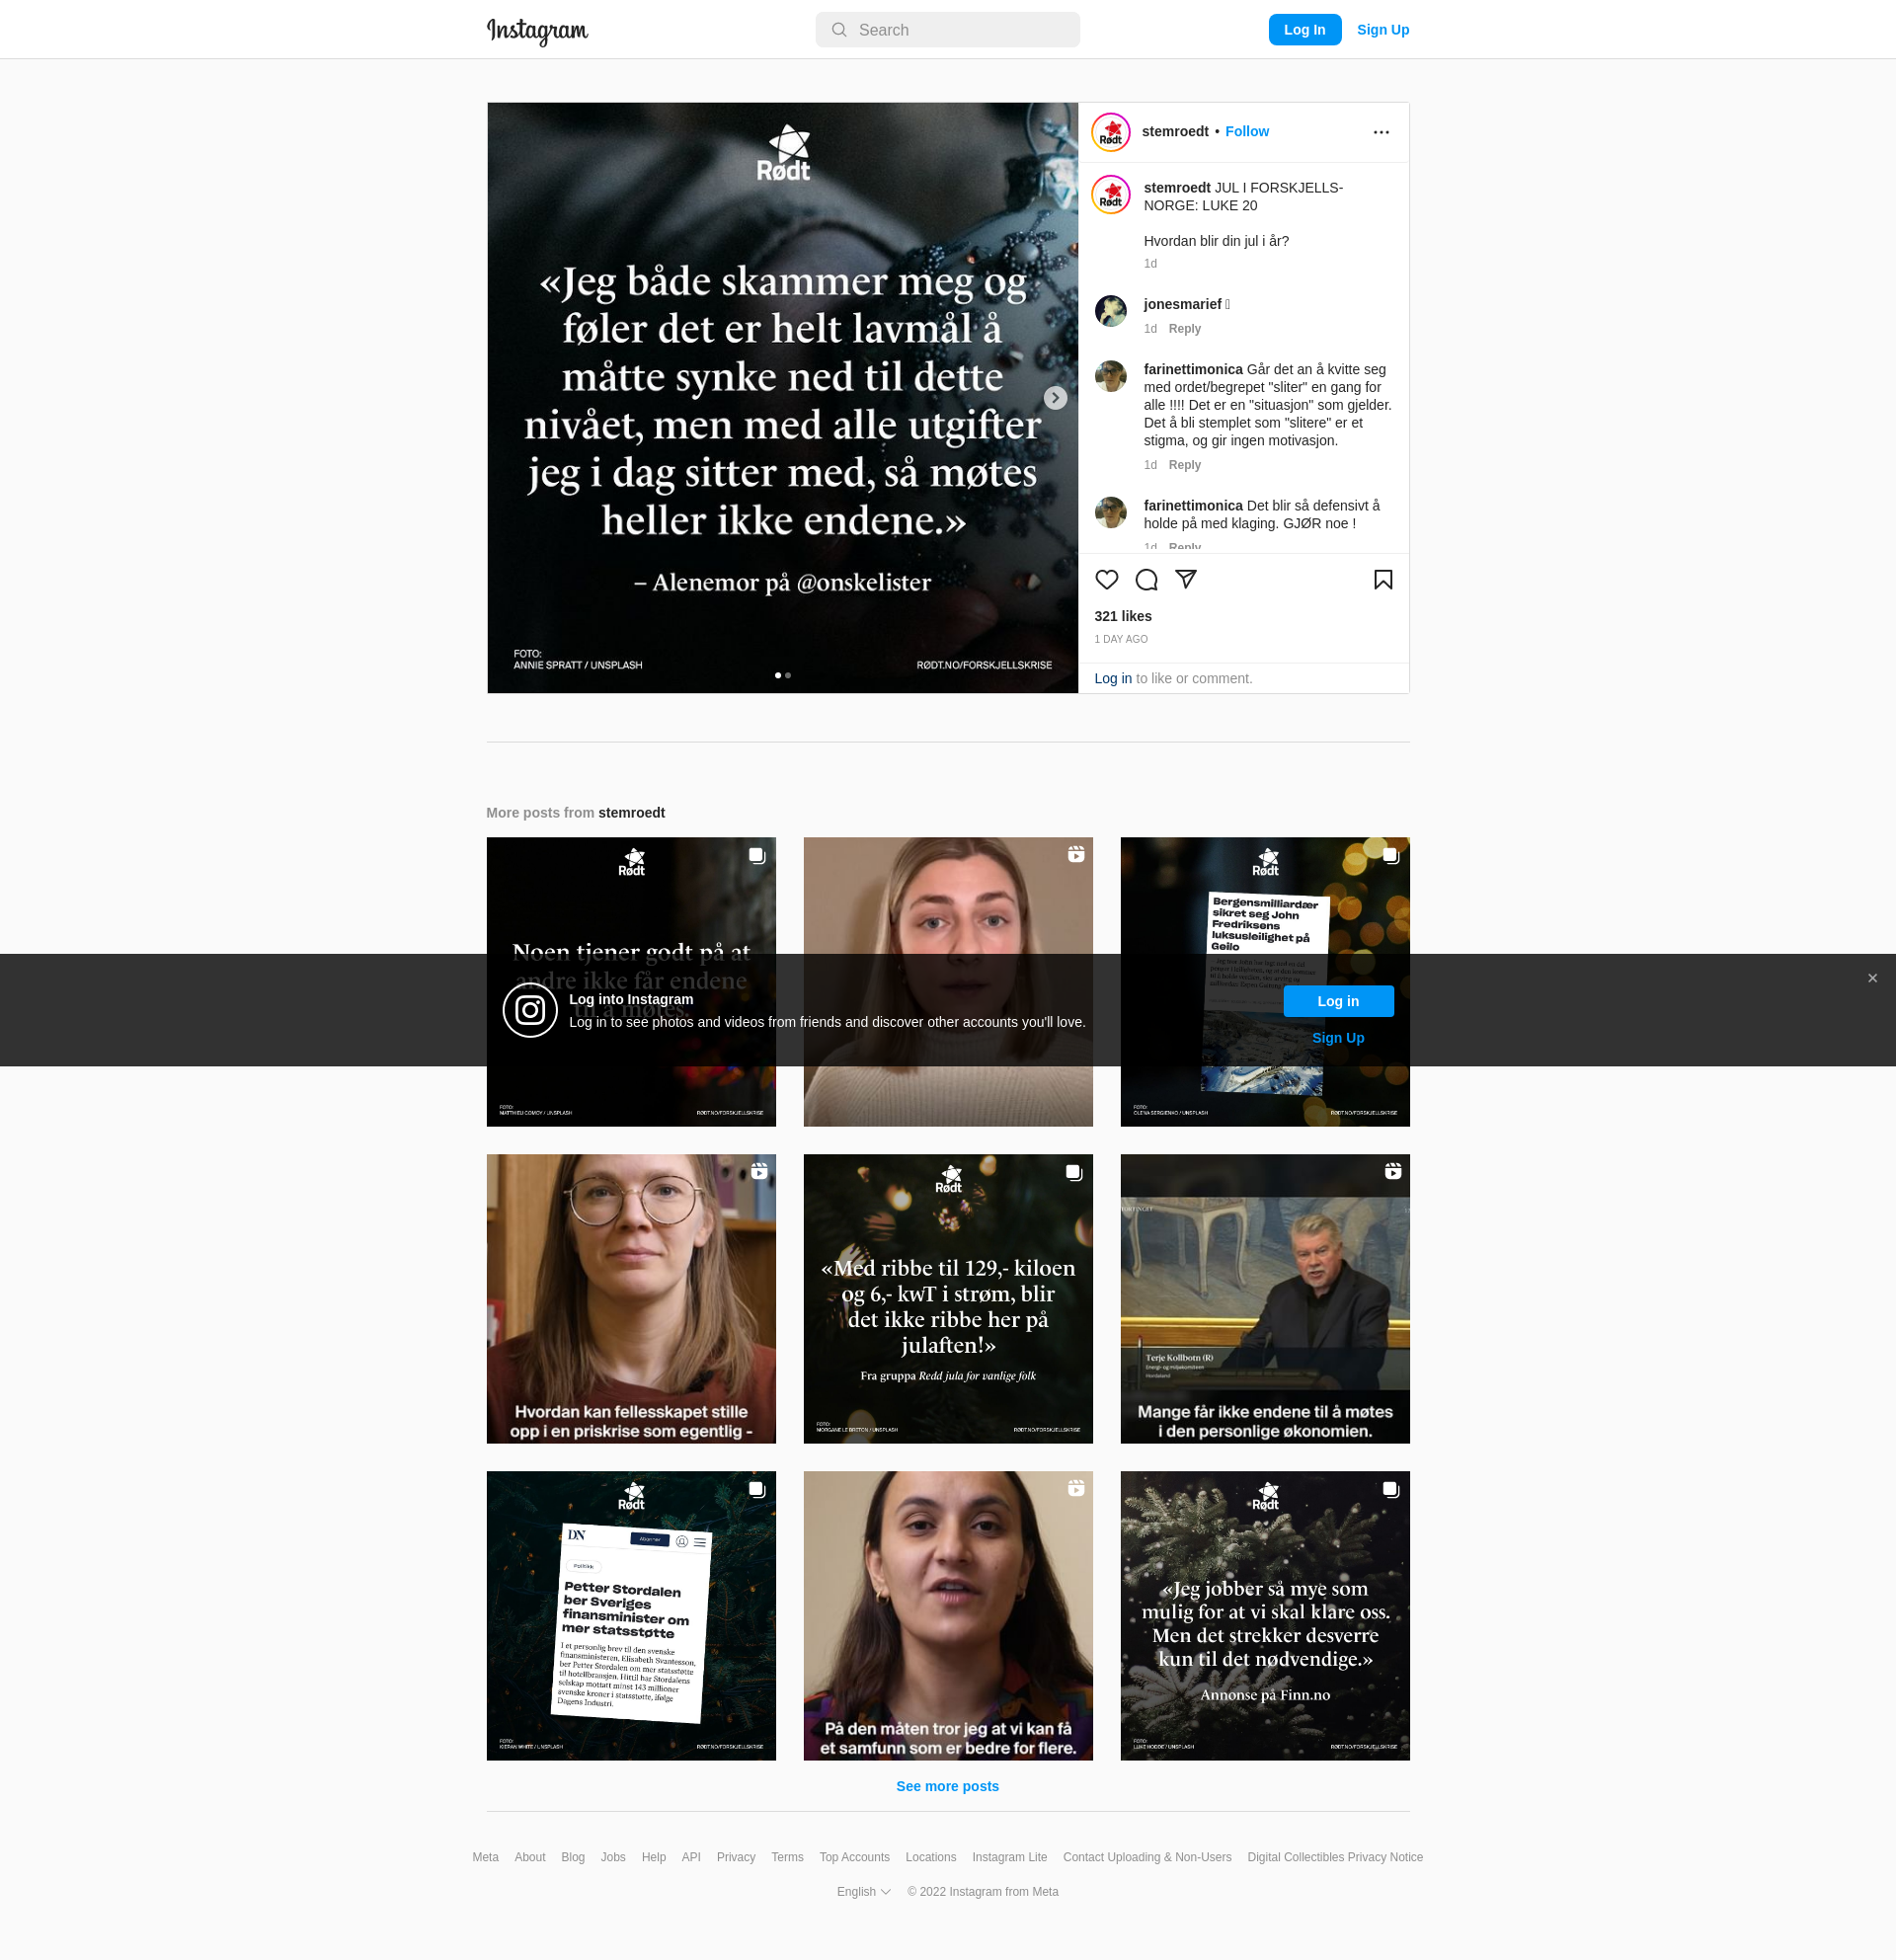Click the 321 likes count

[x=1122, y=616]
